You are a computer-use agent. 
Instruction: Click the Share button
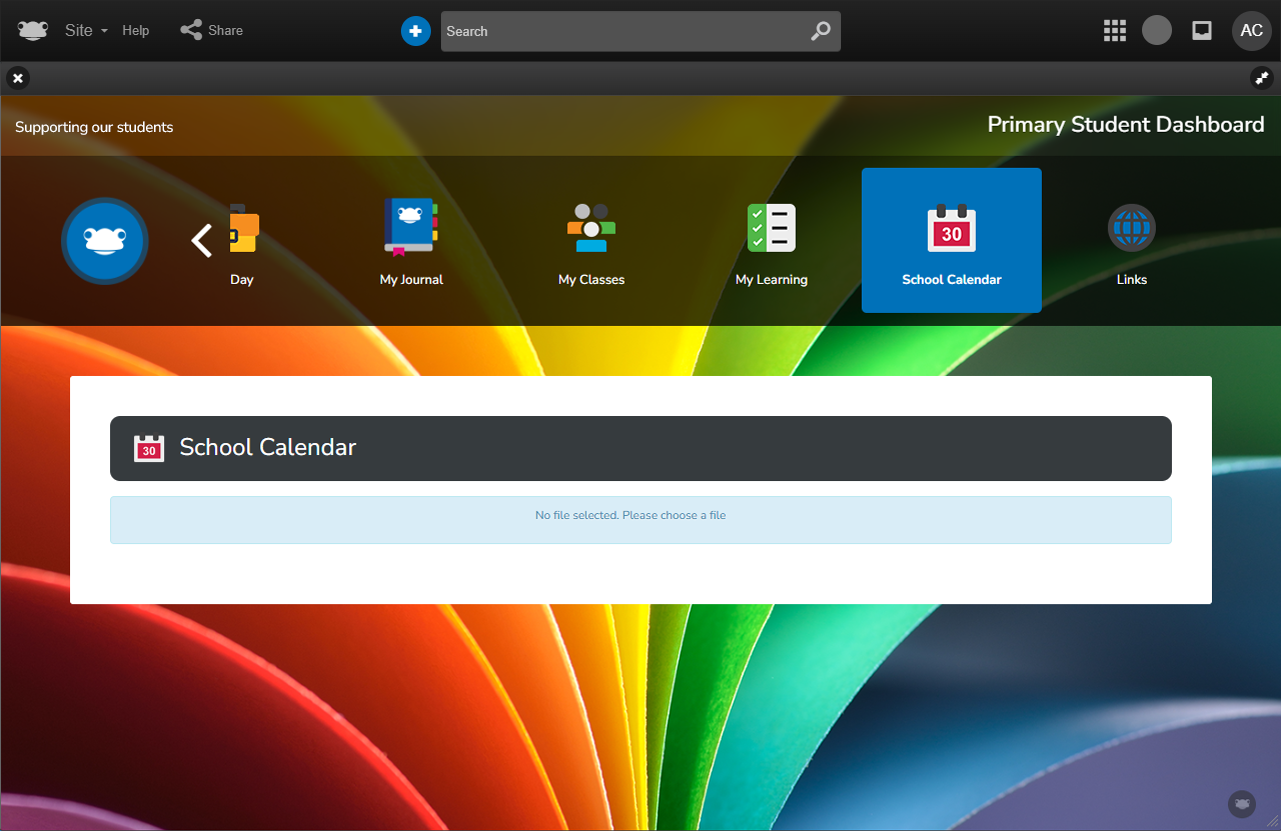212,31
